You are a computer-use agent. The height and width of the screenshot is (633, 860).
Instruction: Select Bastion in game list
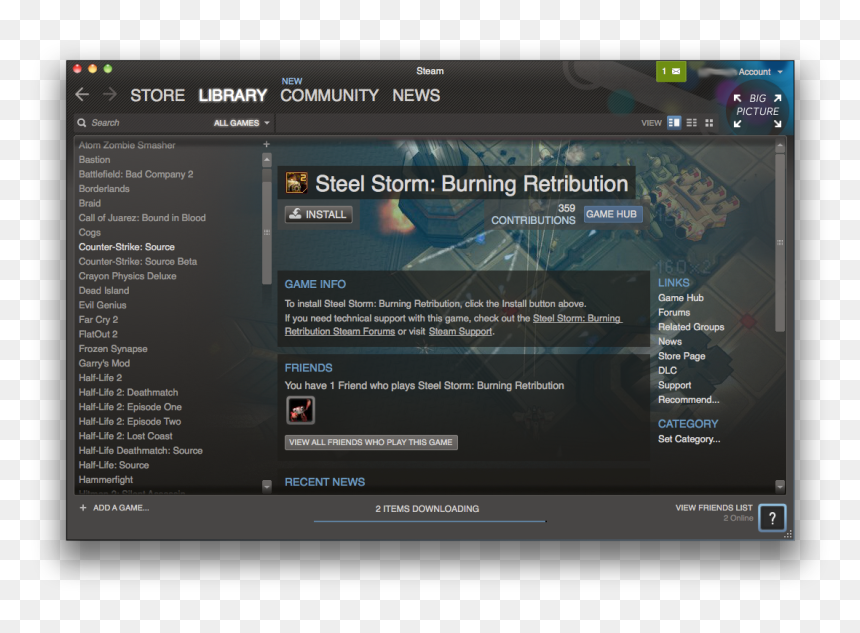[94, 160]
